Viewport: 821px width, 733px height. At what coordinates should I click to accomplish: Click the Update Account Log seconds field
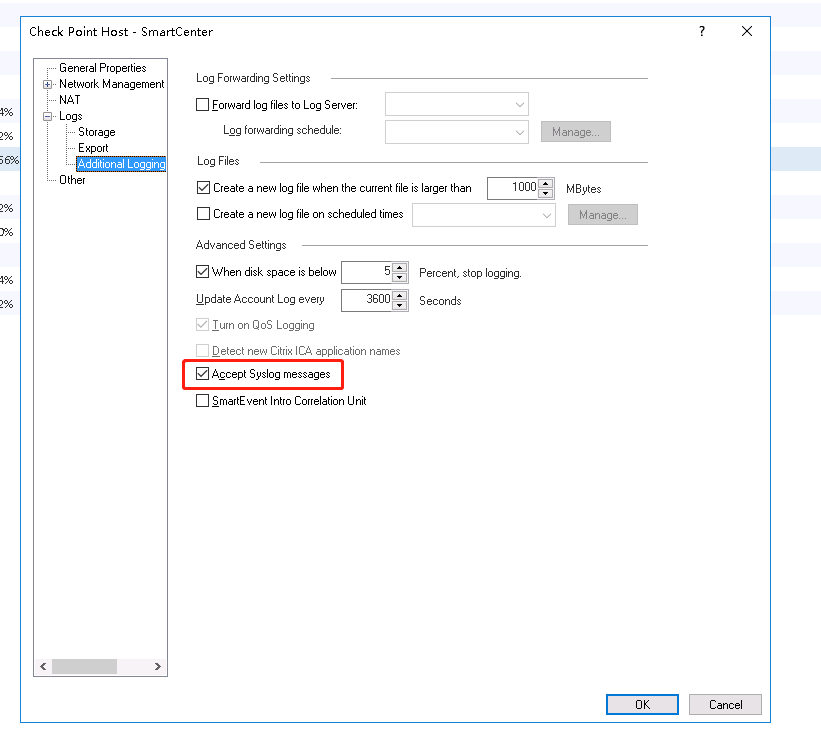click(x=367, y=300)
